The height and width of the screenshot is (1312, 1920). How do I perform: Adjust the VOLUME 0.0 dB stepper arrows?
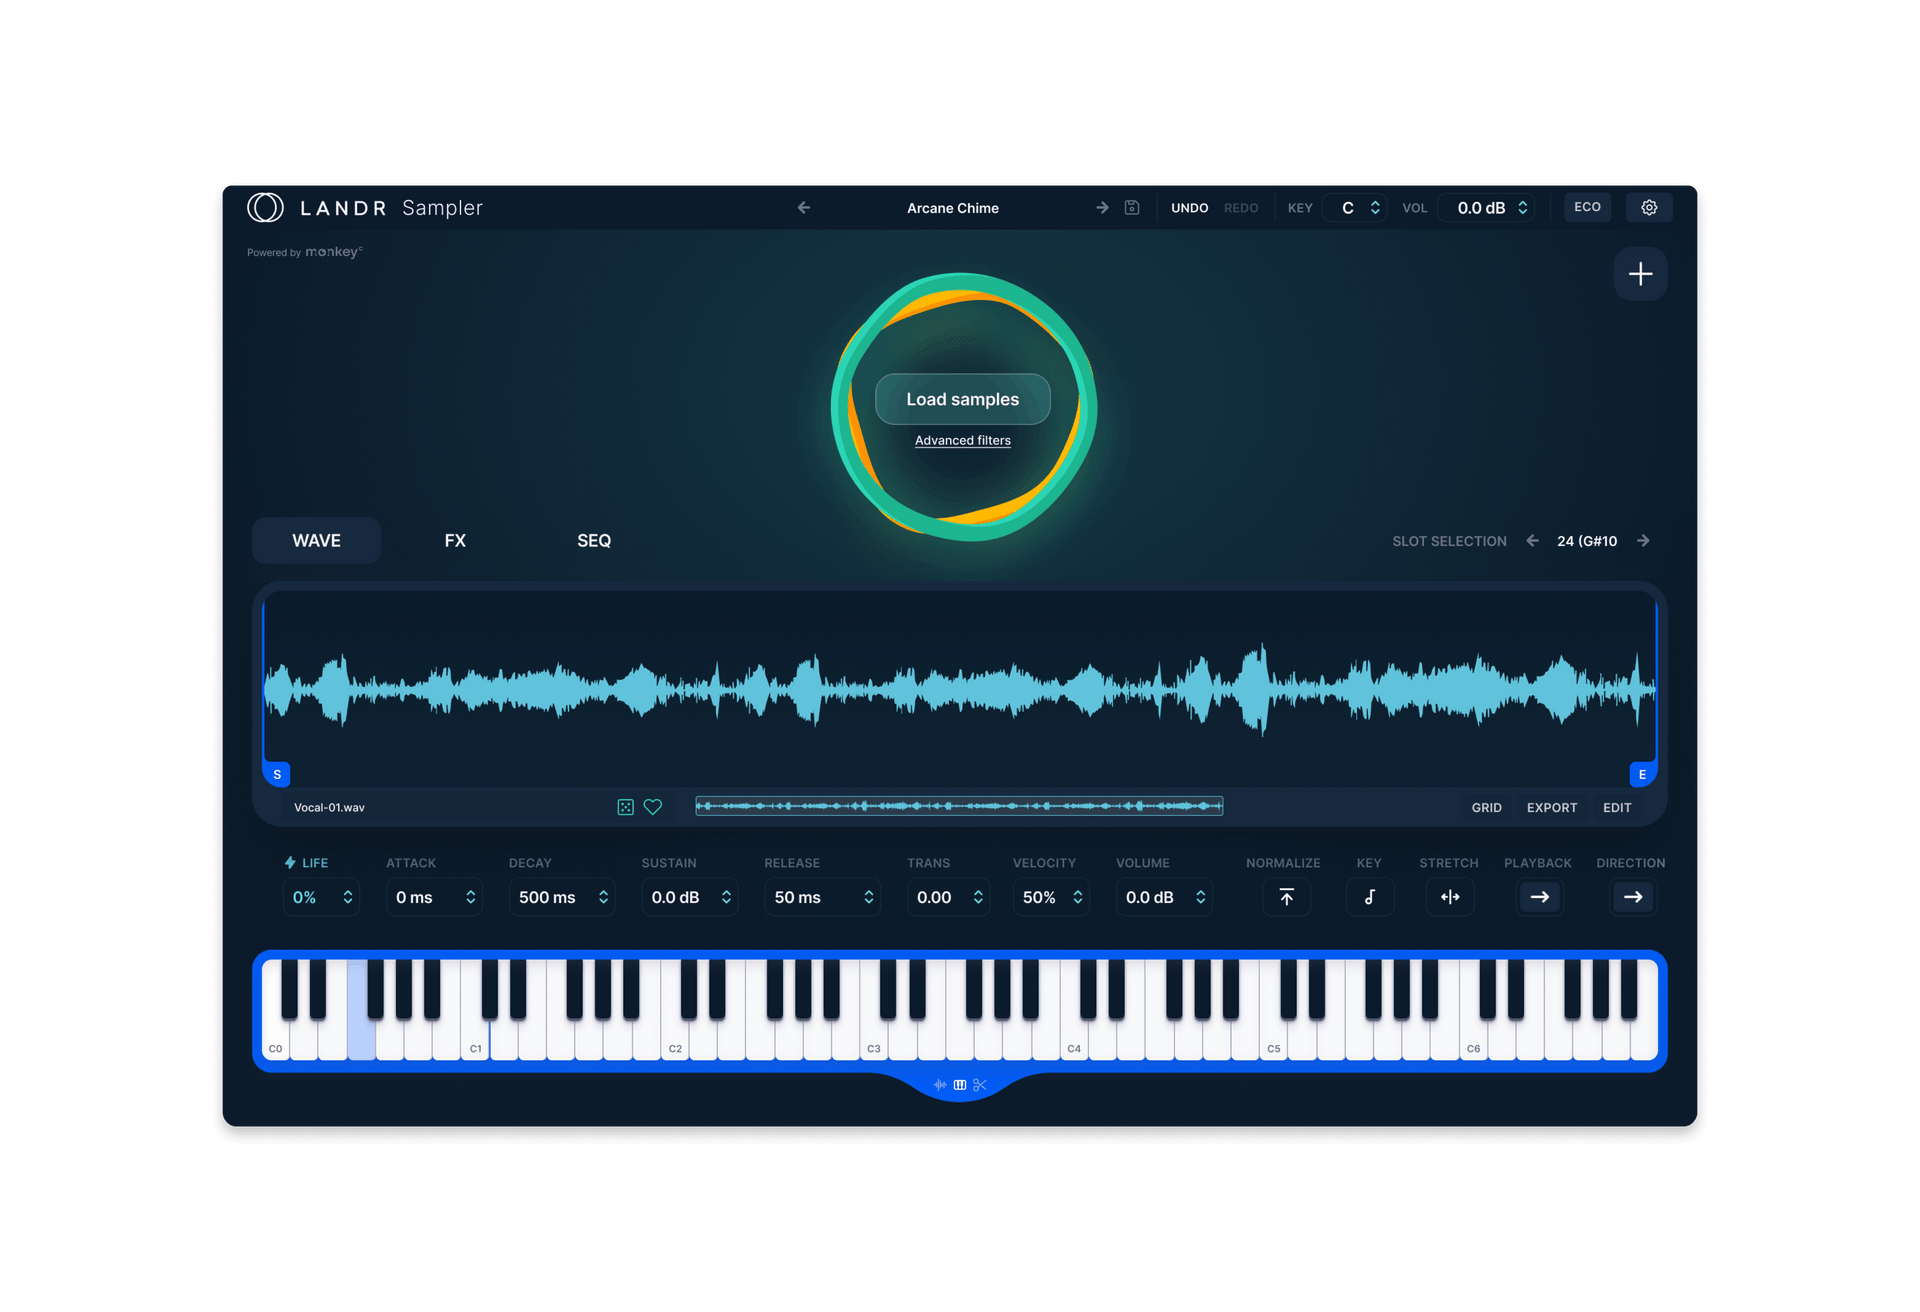1200,897
